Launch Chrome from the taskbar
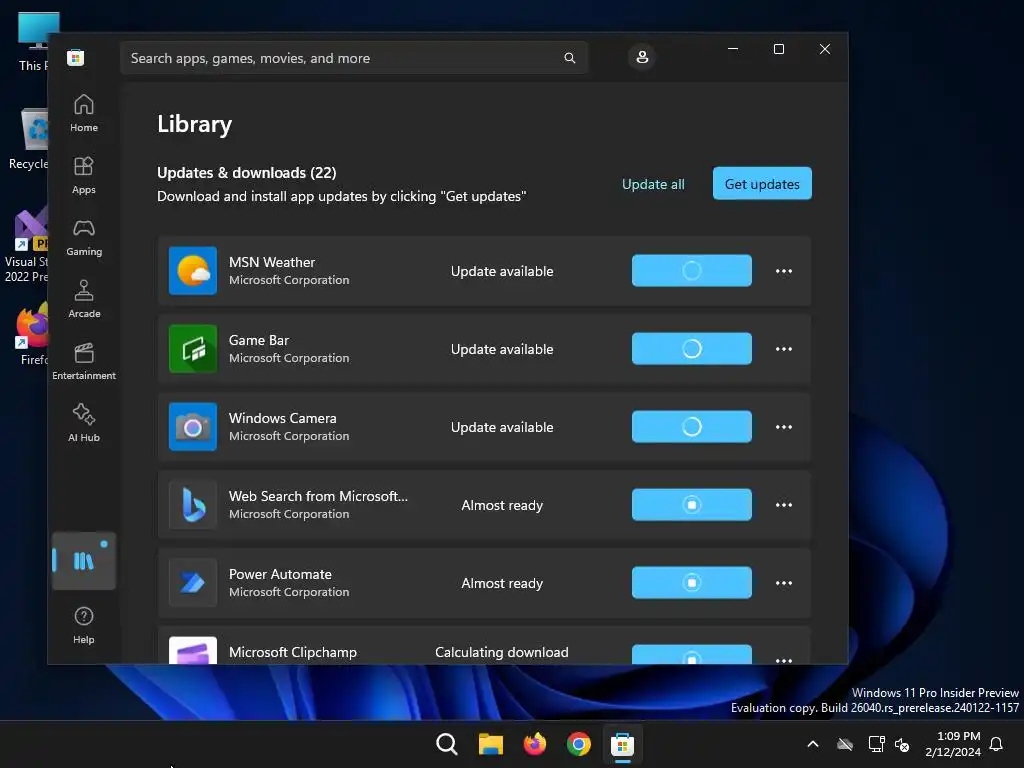 click(579, 744)
